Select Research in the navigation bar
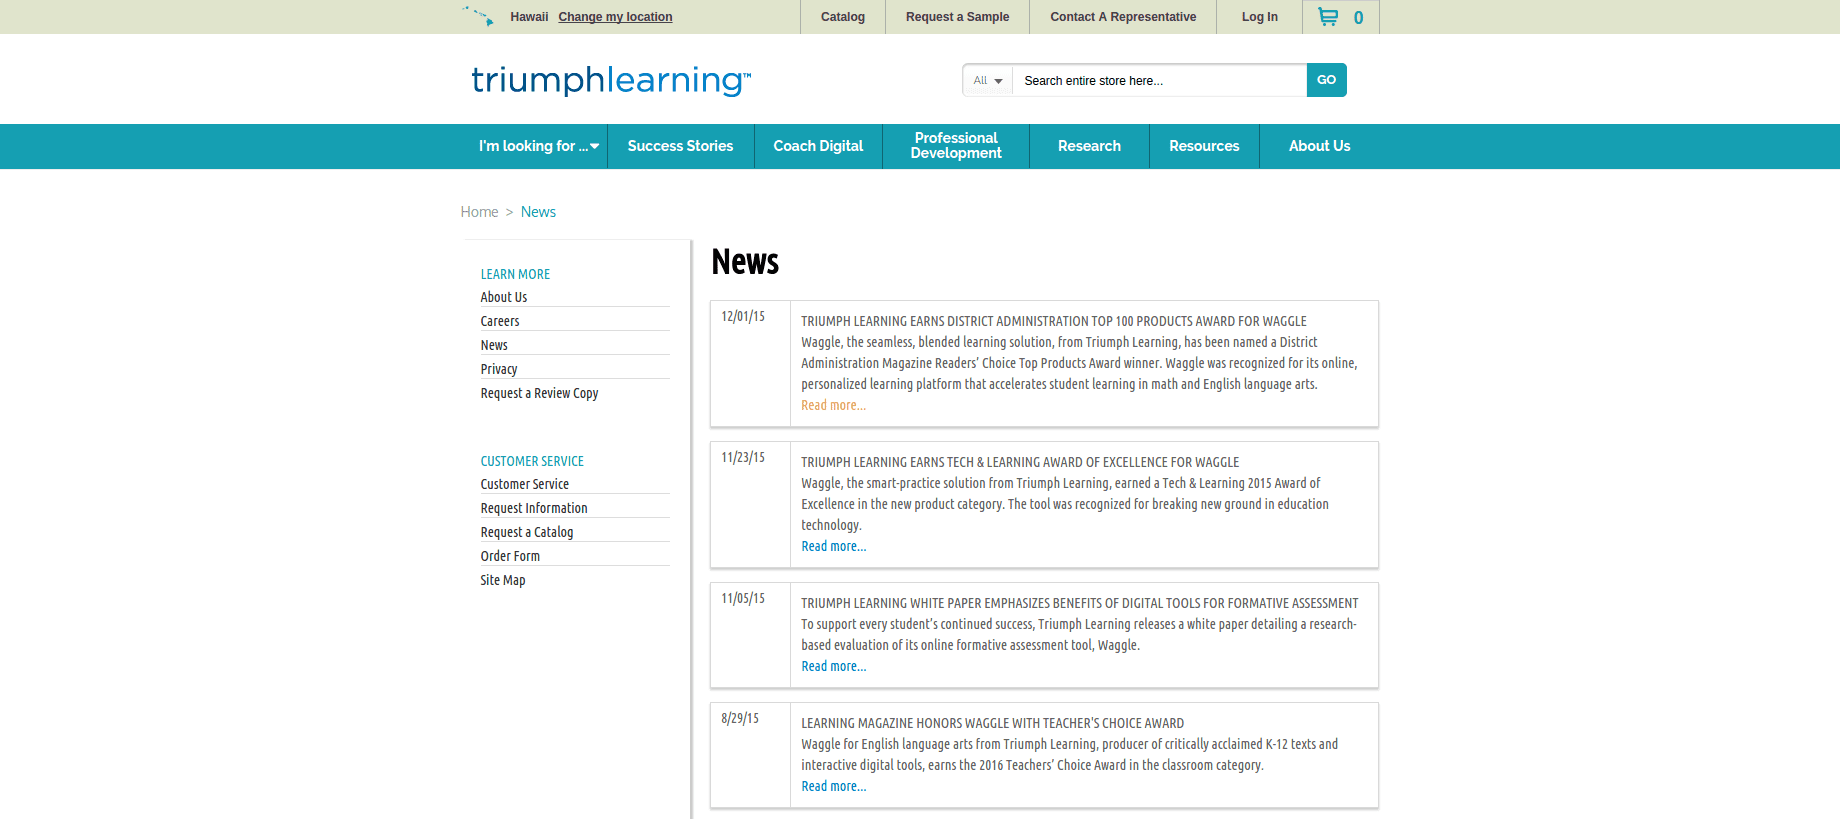The image size is (1840, 819). coord(1089,146)
